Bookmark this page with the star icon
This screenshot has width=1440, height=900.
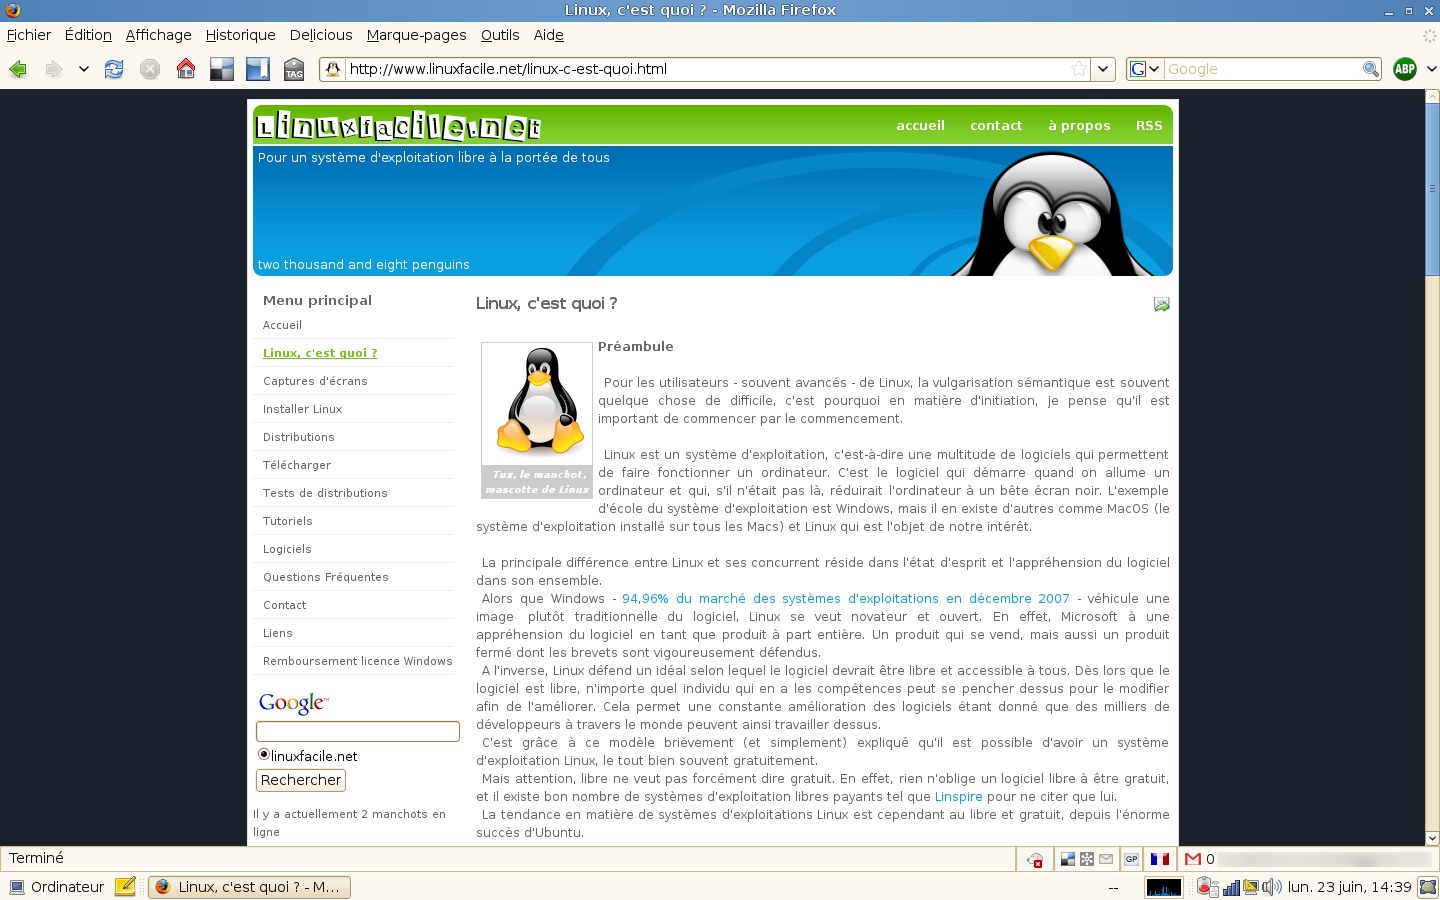(1079, 69)
